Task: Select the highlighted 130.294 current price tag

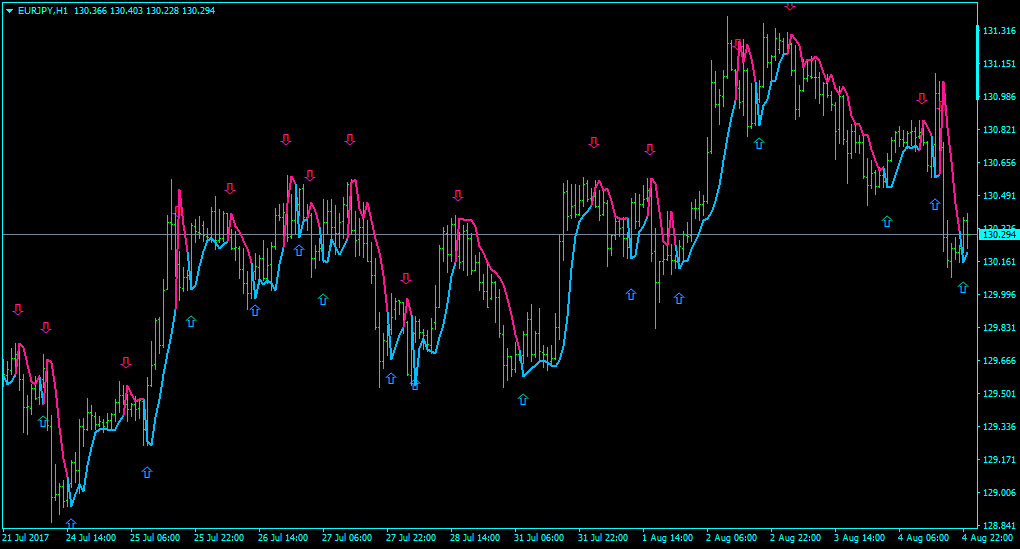Action: pos(999,235)
